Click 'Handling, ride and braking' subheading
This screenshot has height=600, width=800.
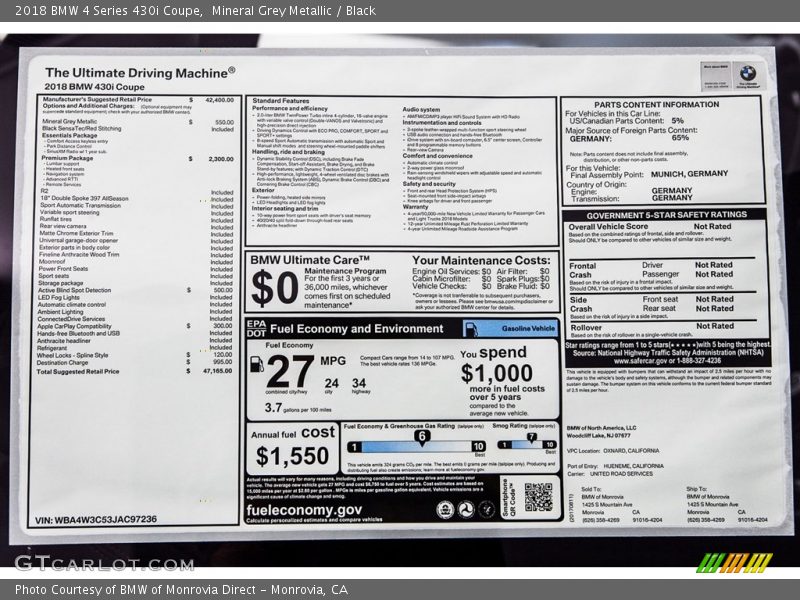(288, 152)
